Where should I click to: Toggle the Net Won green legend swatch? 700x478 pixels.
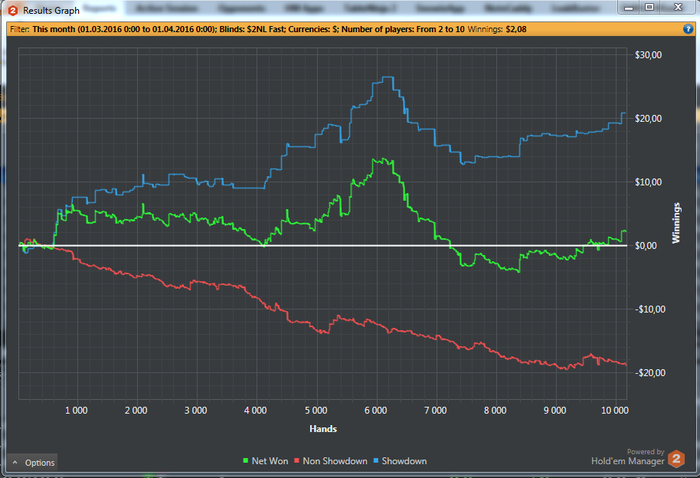[245, 461]
